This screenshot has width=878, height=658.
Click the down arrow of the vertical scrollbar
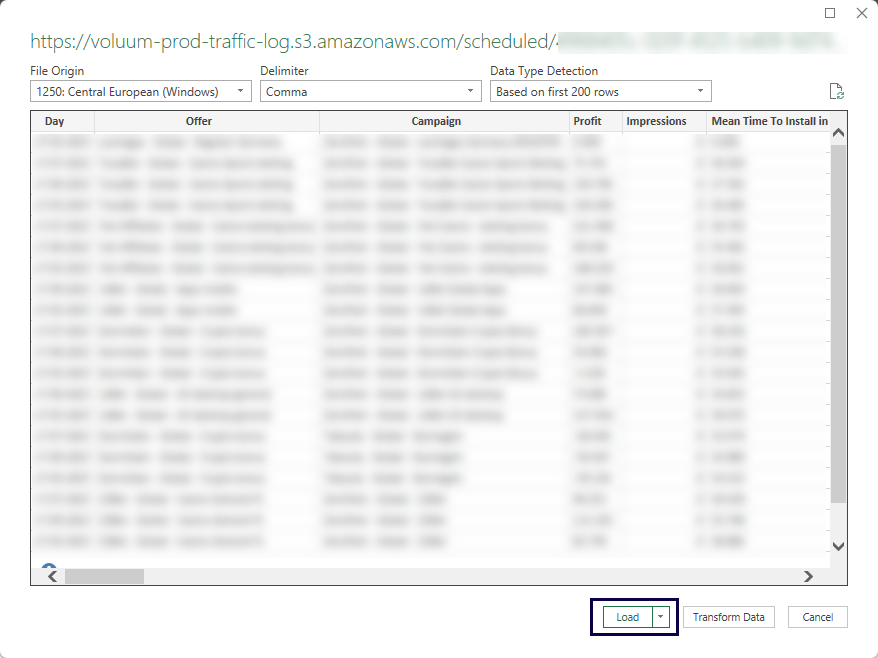(x=838, y=546)
